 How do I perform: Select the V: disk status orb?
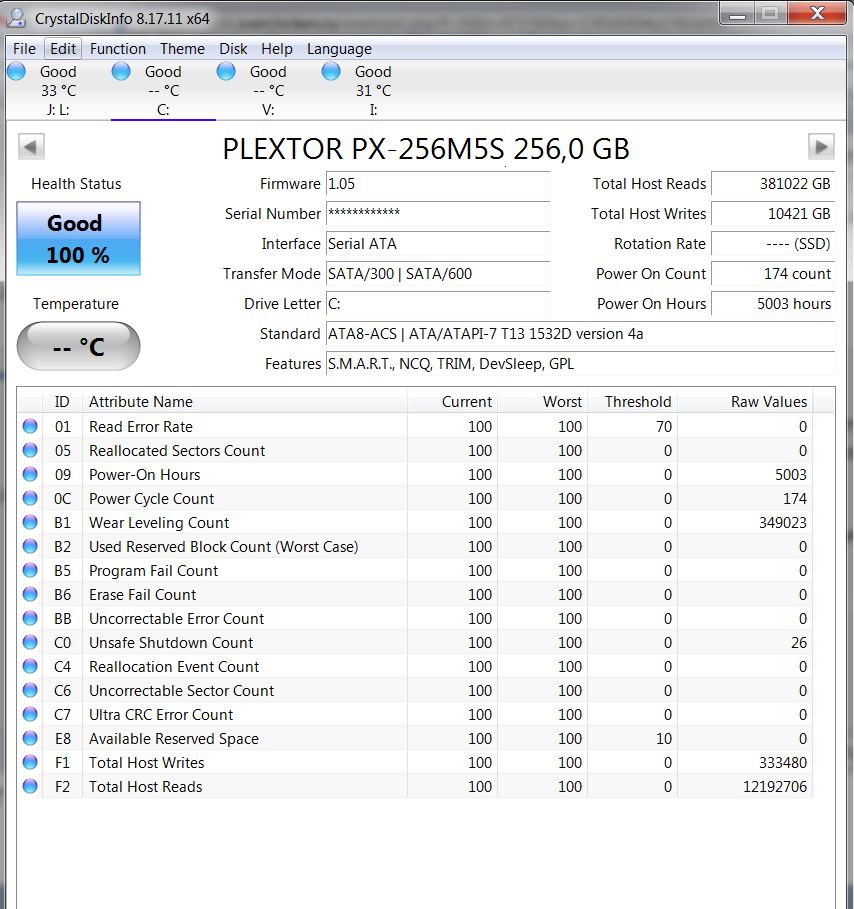point(226,72)
